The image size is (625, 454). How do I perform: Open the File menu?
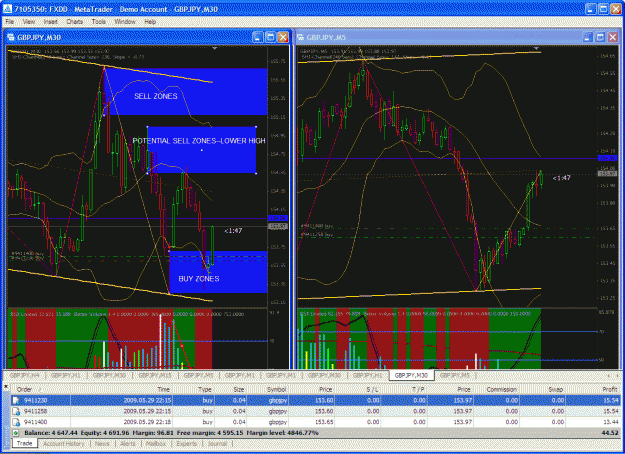point(10,22)
